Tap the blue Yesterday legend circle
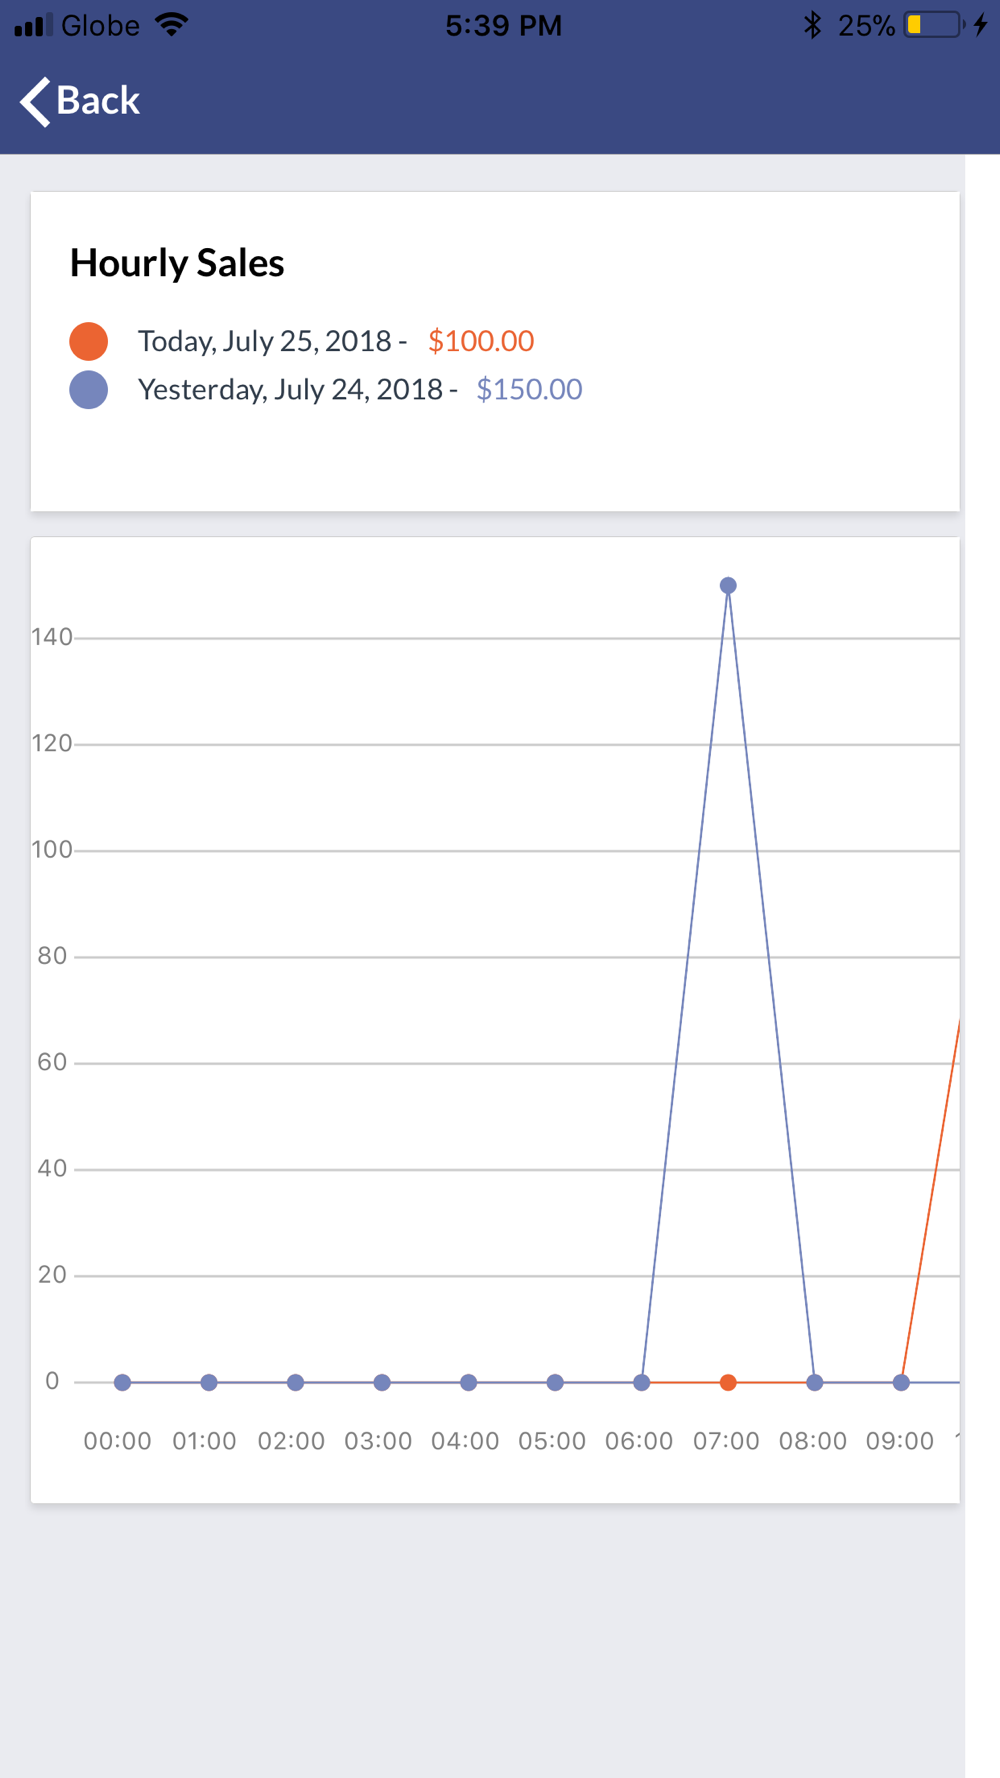The image size is (1000, 1778). point(89,390)
